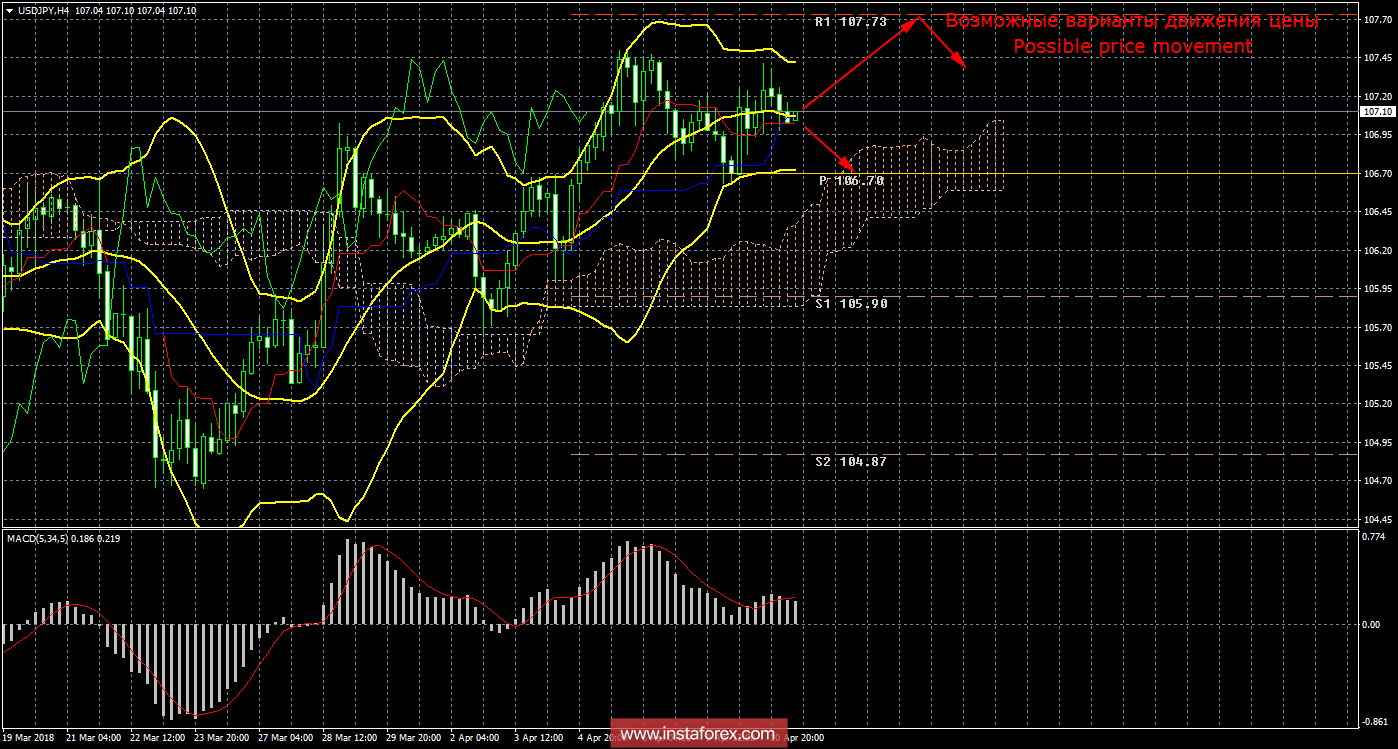Screen dimensions: 1398x749
Task: Click the 3 Apr 12:00 time label
Action: [539, 738]
